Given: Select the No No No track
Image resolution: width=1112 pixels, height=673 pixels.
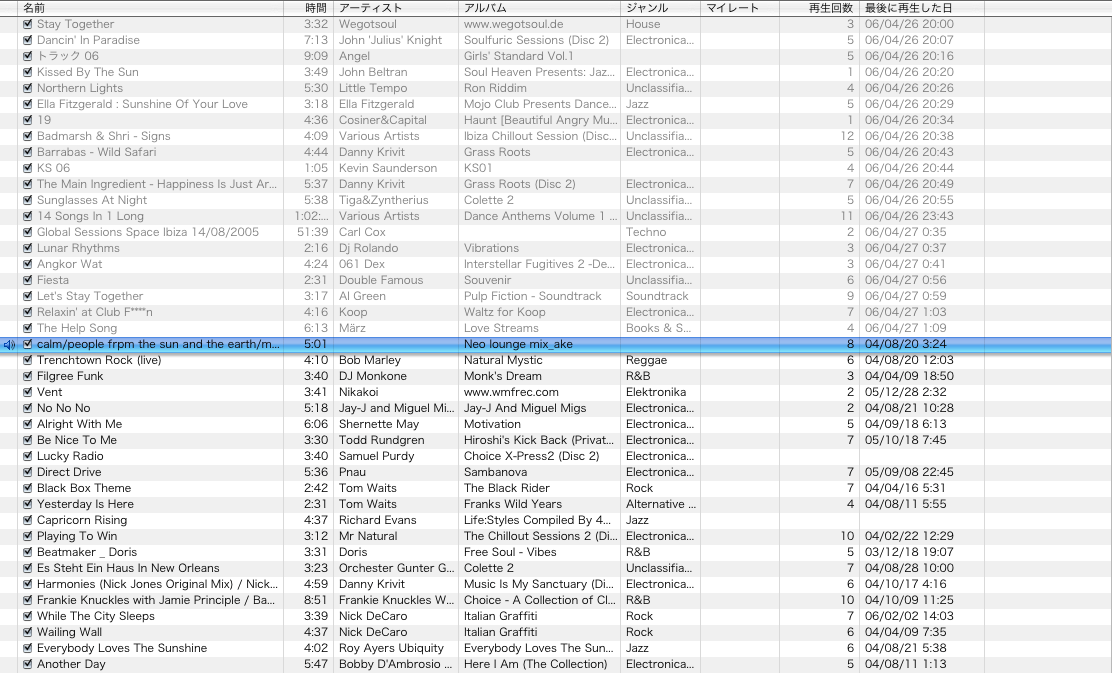Looking at the screenshot, I should (x=64, y=408).
